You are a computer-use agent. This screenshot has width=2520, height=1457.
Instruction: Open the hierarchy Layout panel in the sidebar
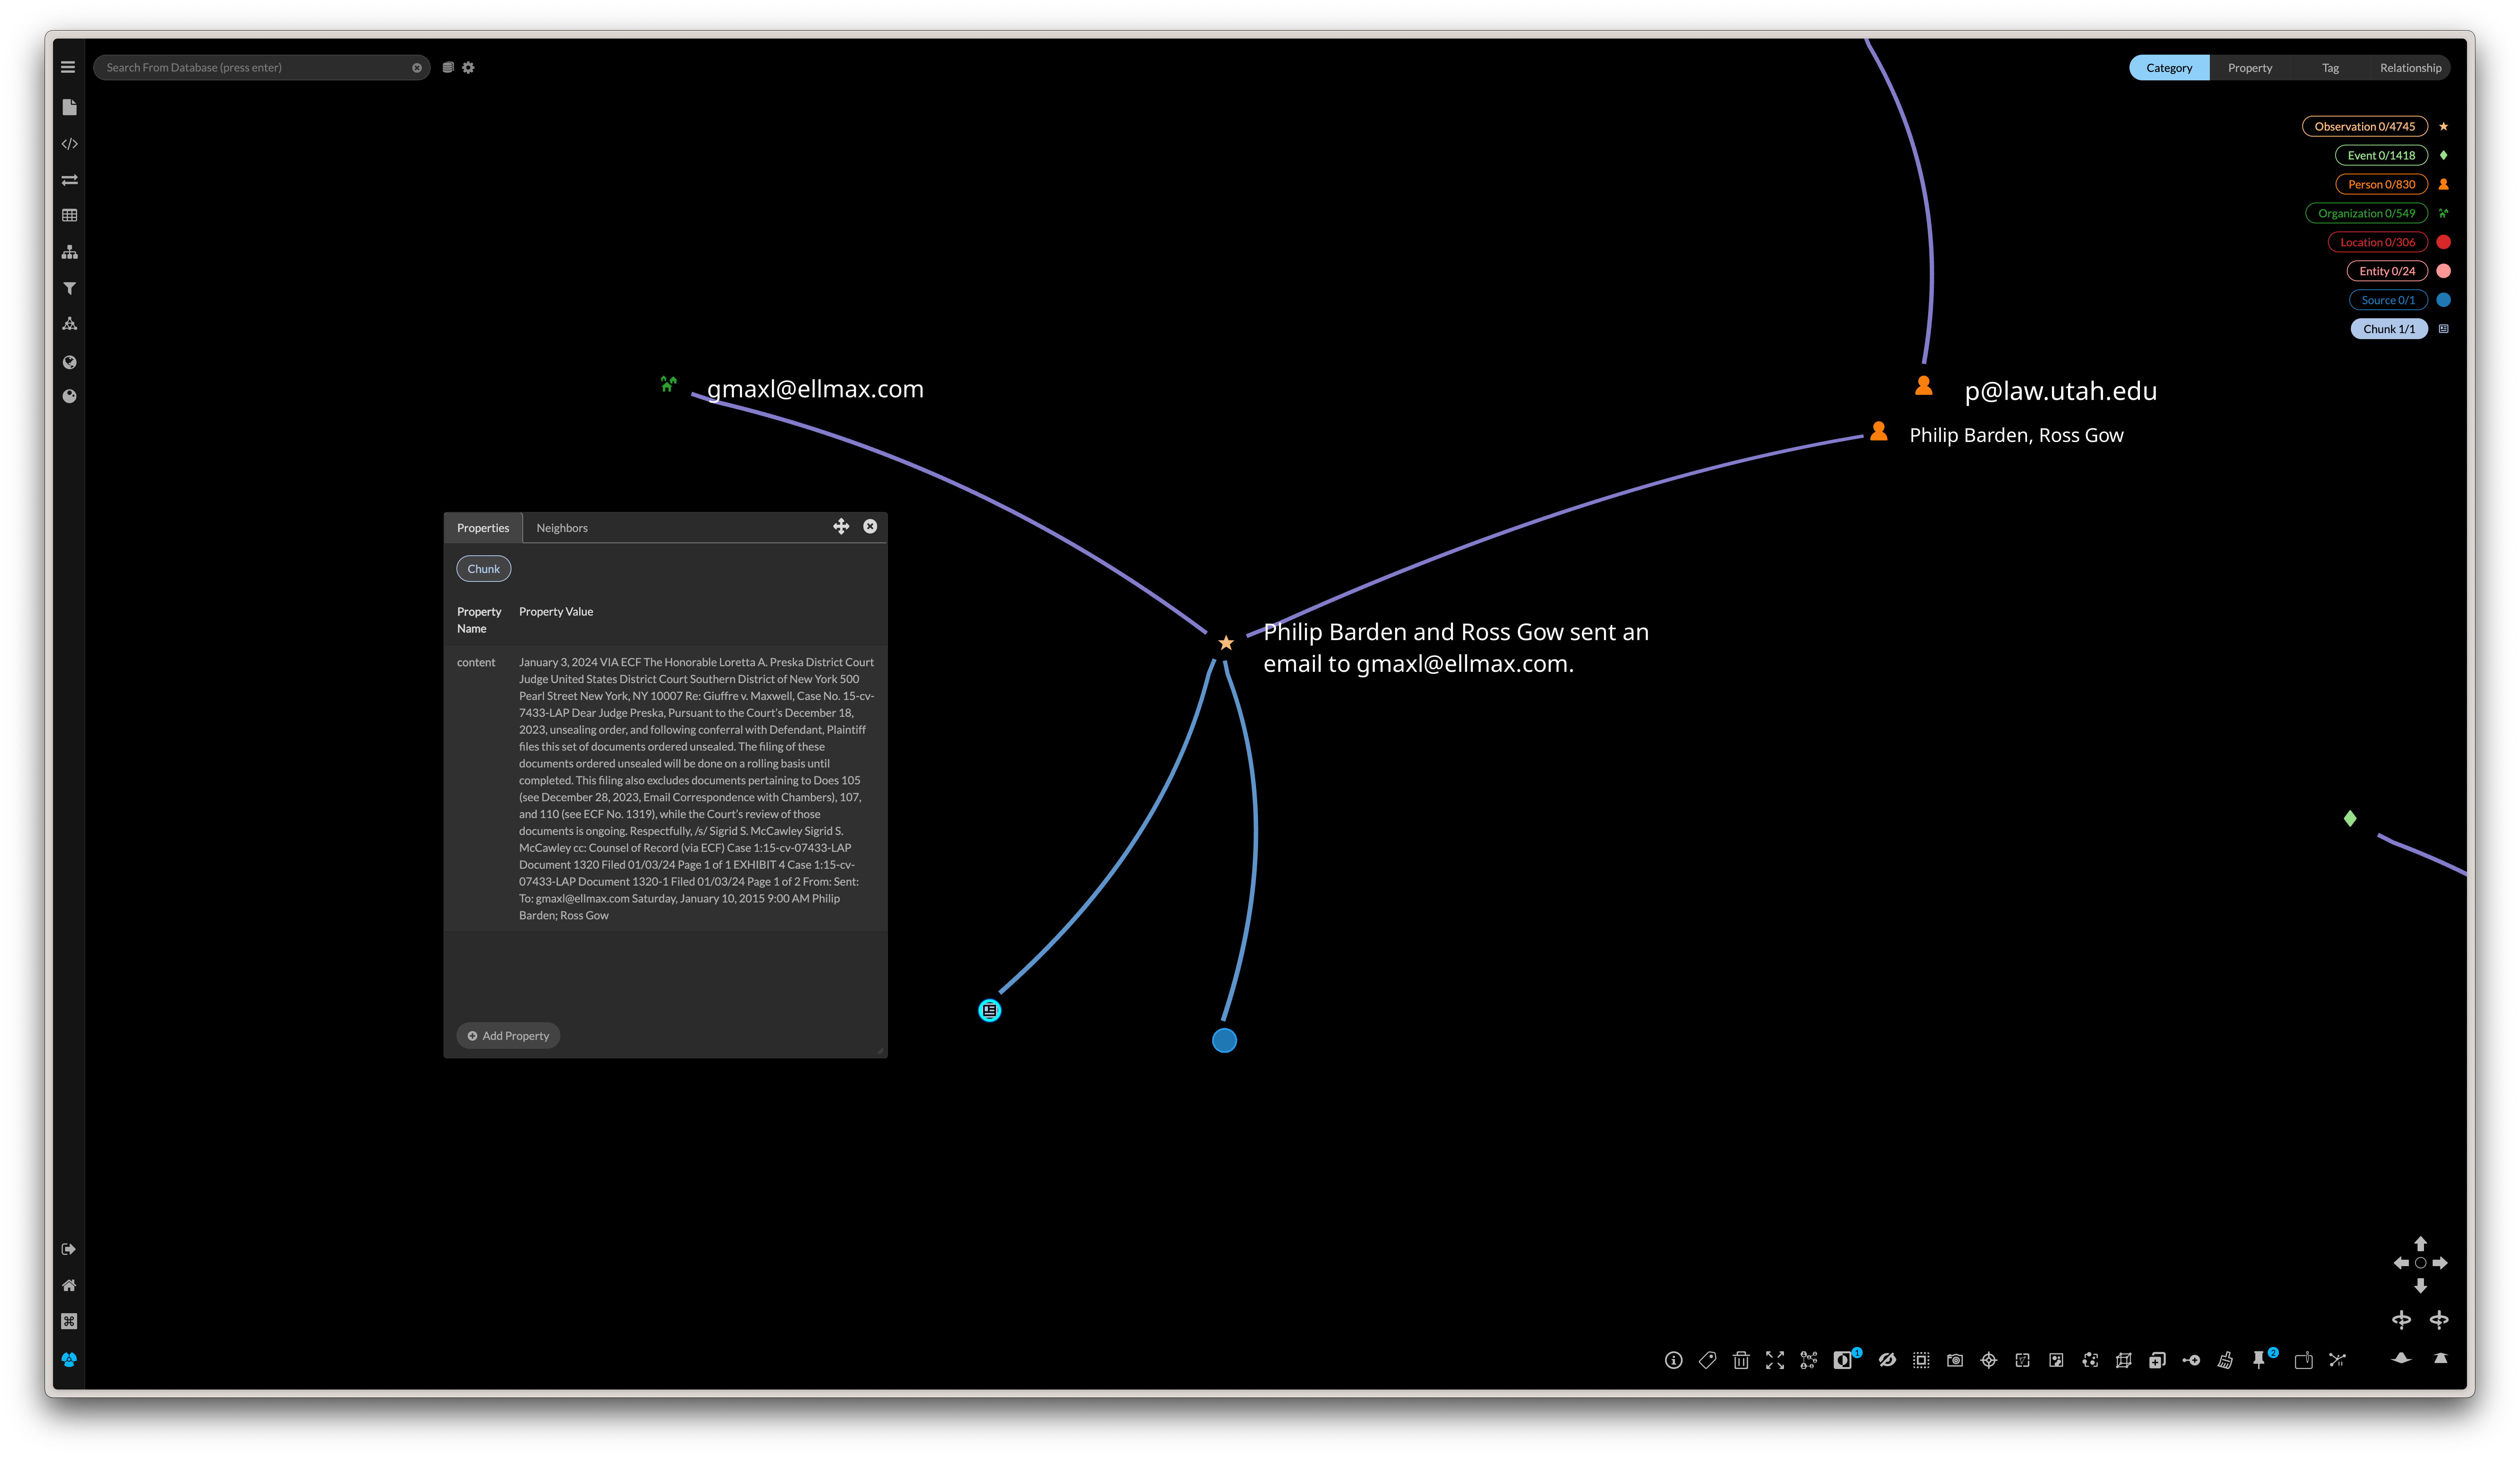pos(69,252)
